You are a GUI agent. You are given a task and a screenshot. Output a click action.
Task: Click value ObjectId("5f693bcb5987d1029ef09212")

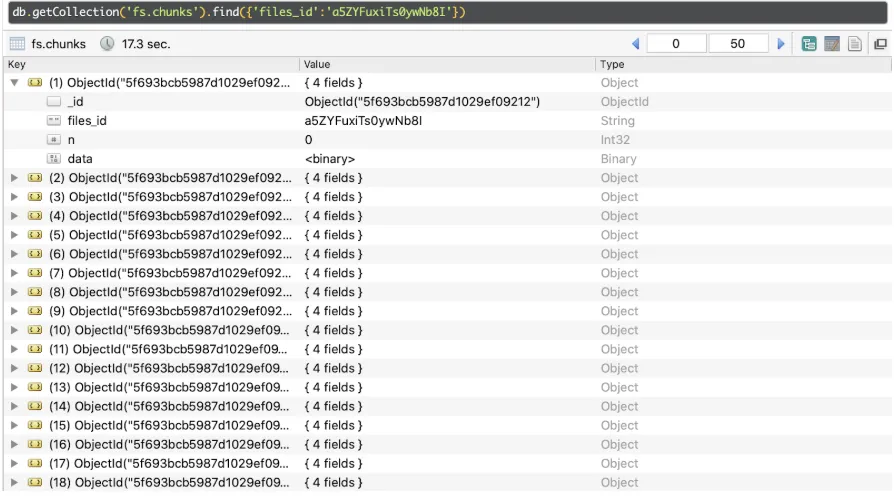[422, 102]
